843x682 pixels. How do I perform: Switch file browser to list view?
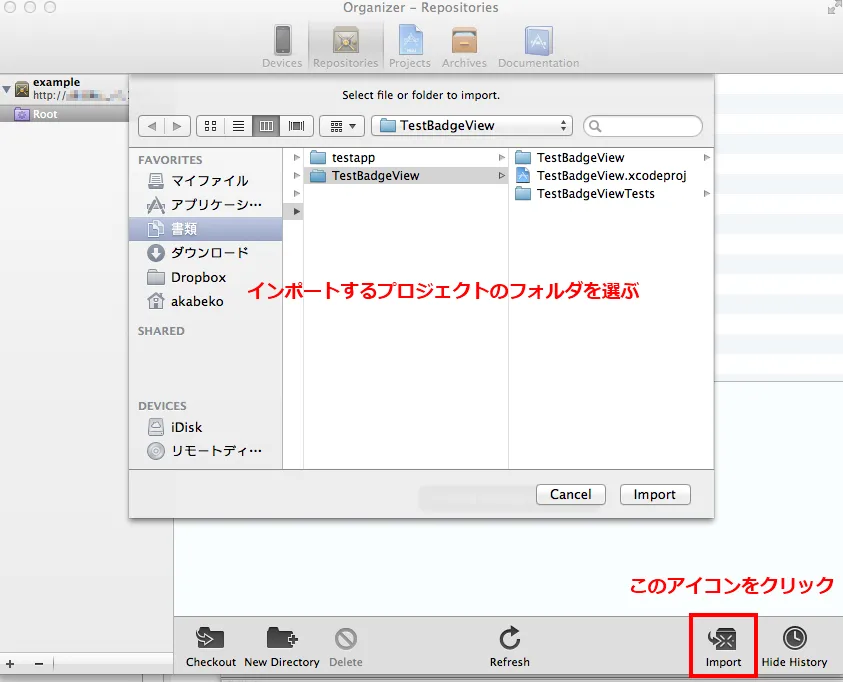[238, 126]
